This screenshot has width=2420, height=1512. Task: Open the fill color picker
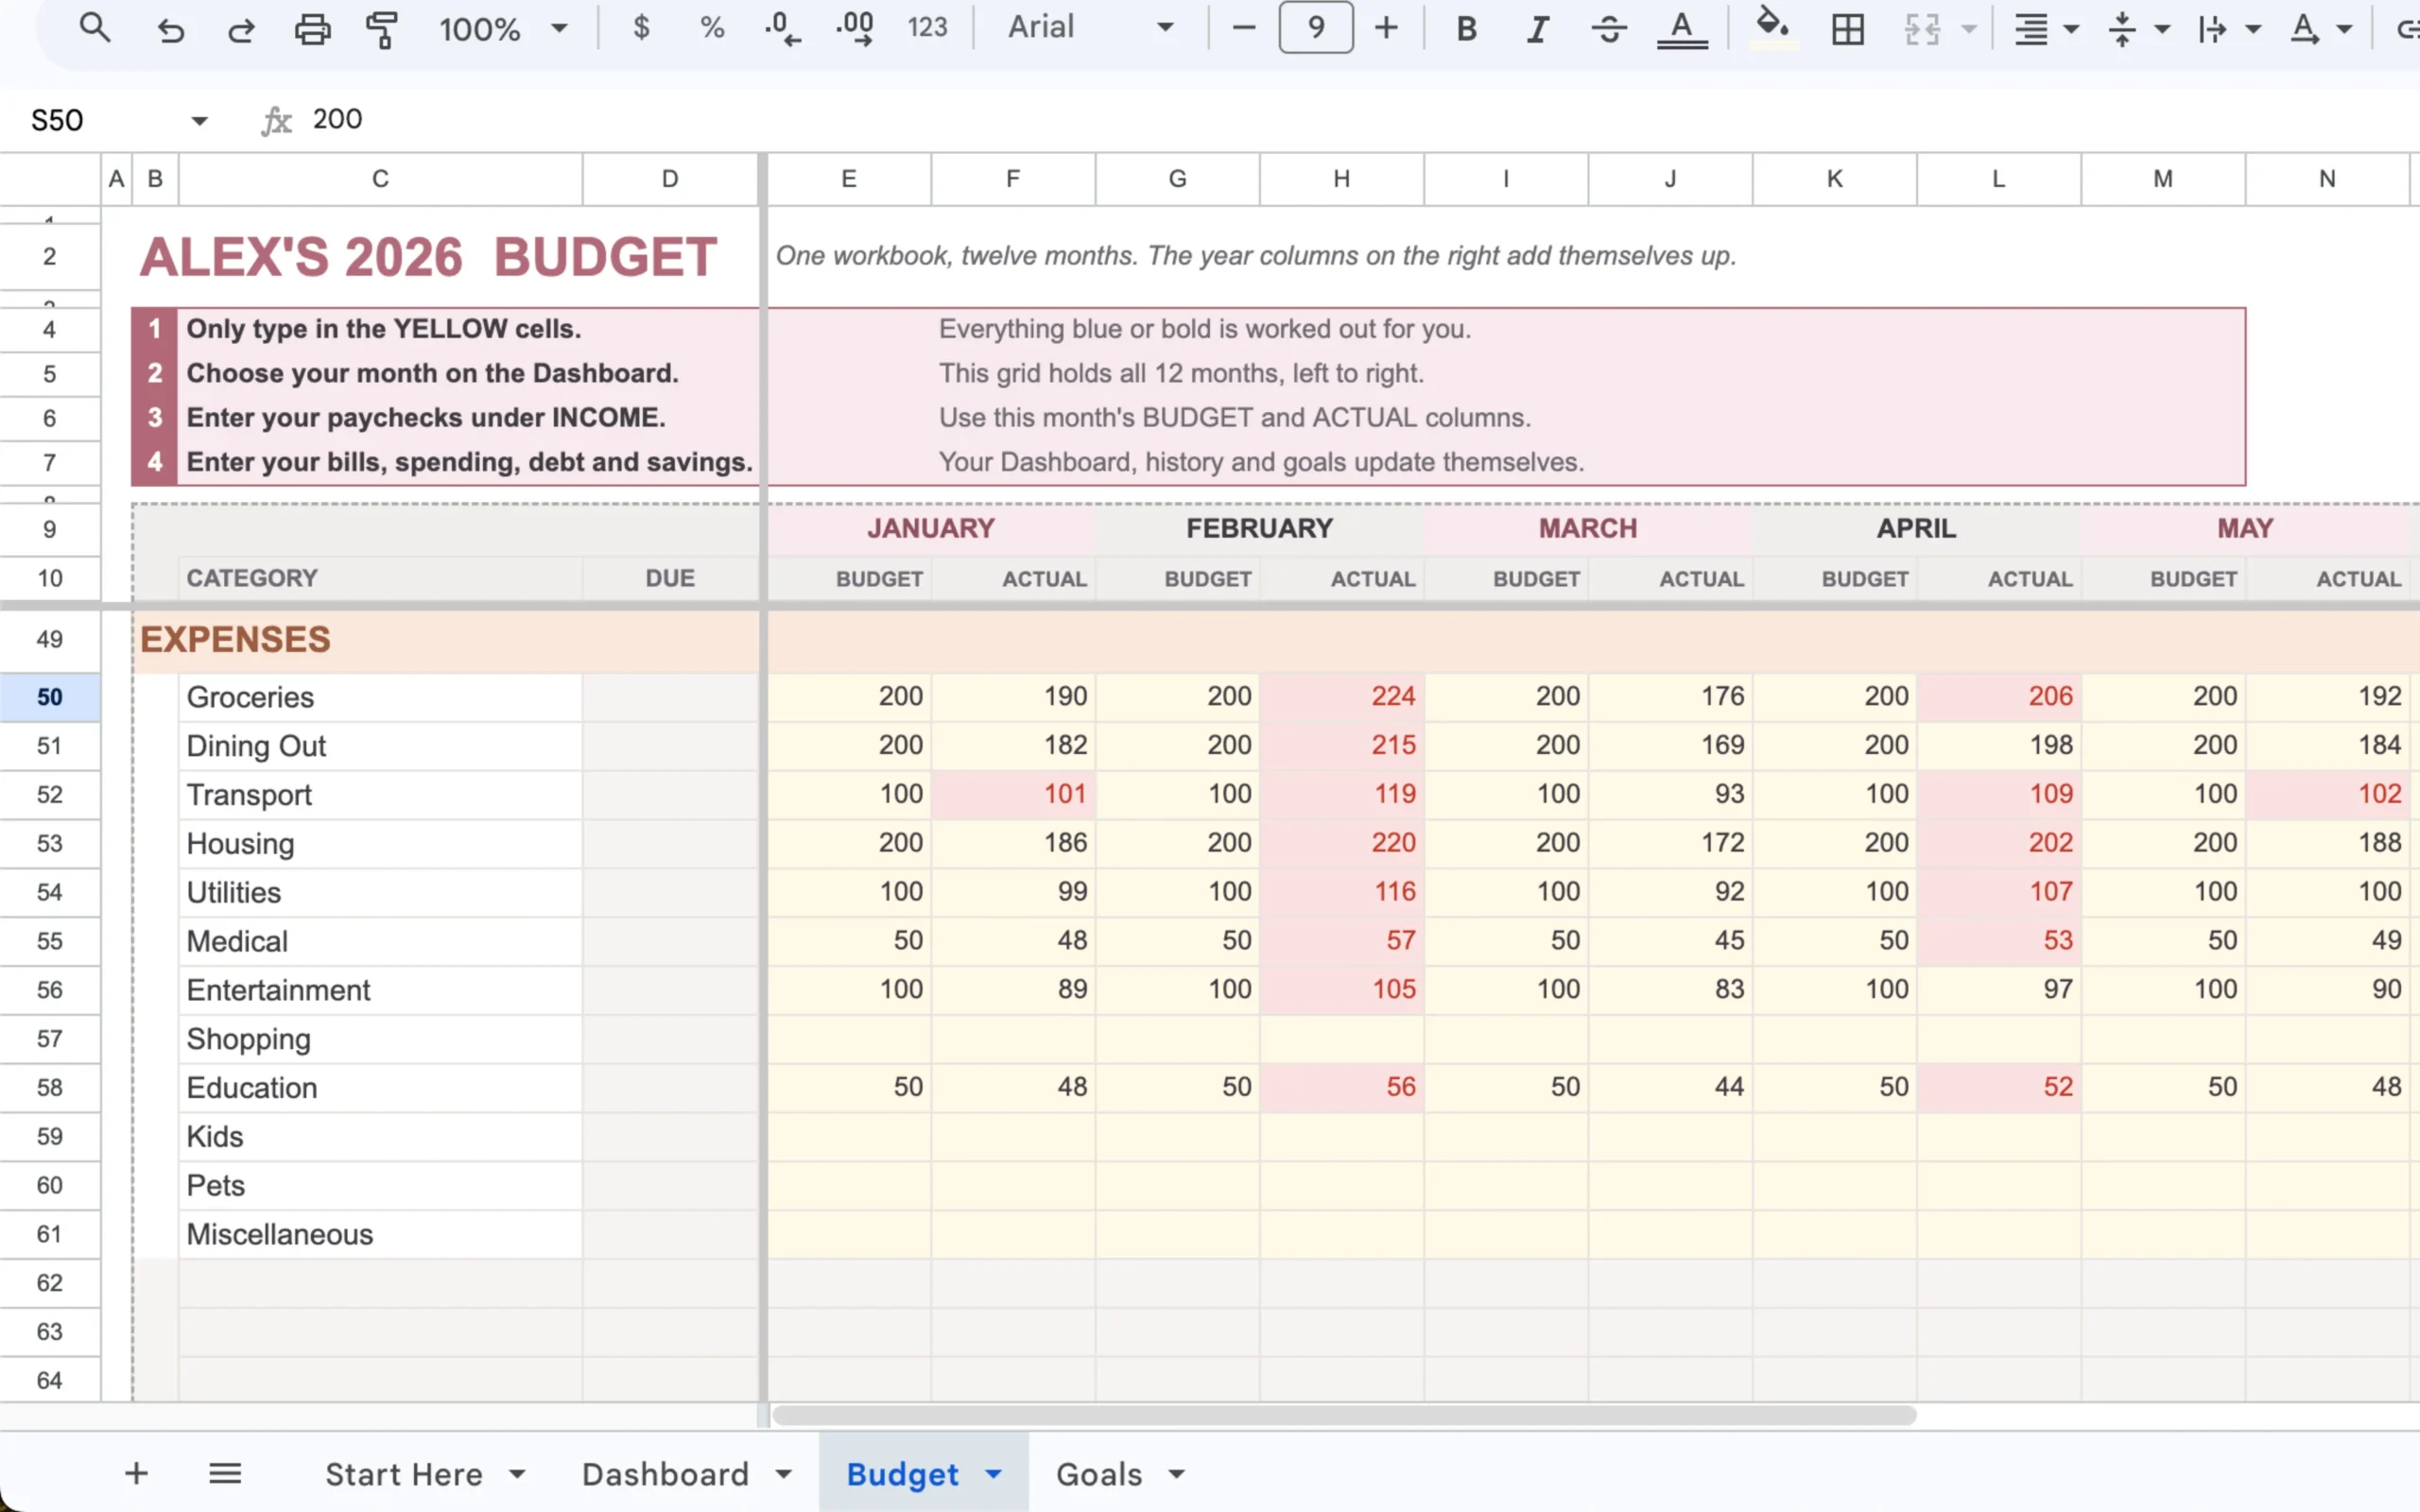coord(1773,27)
